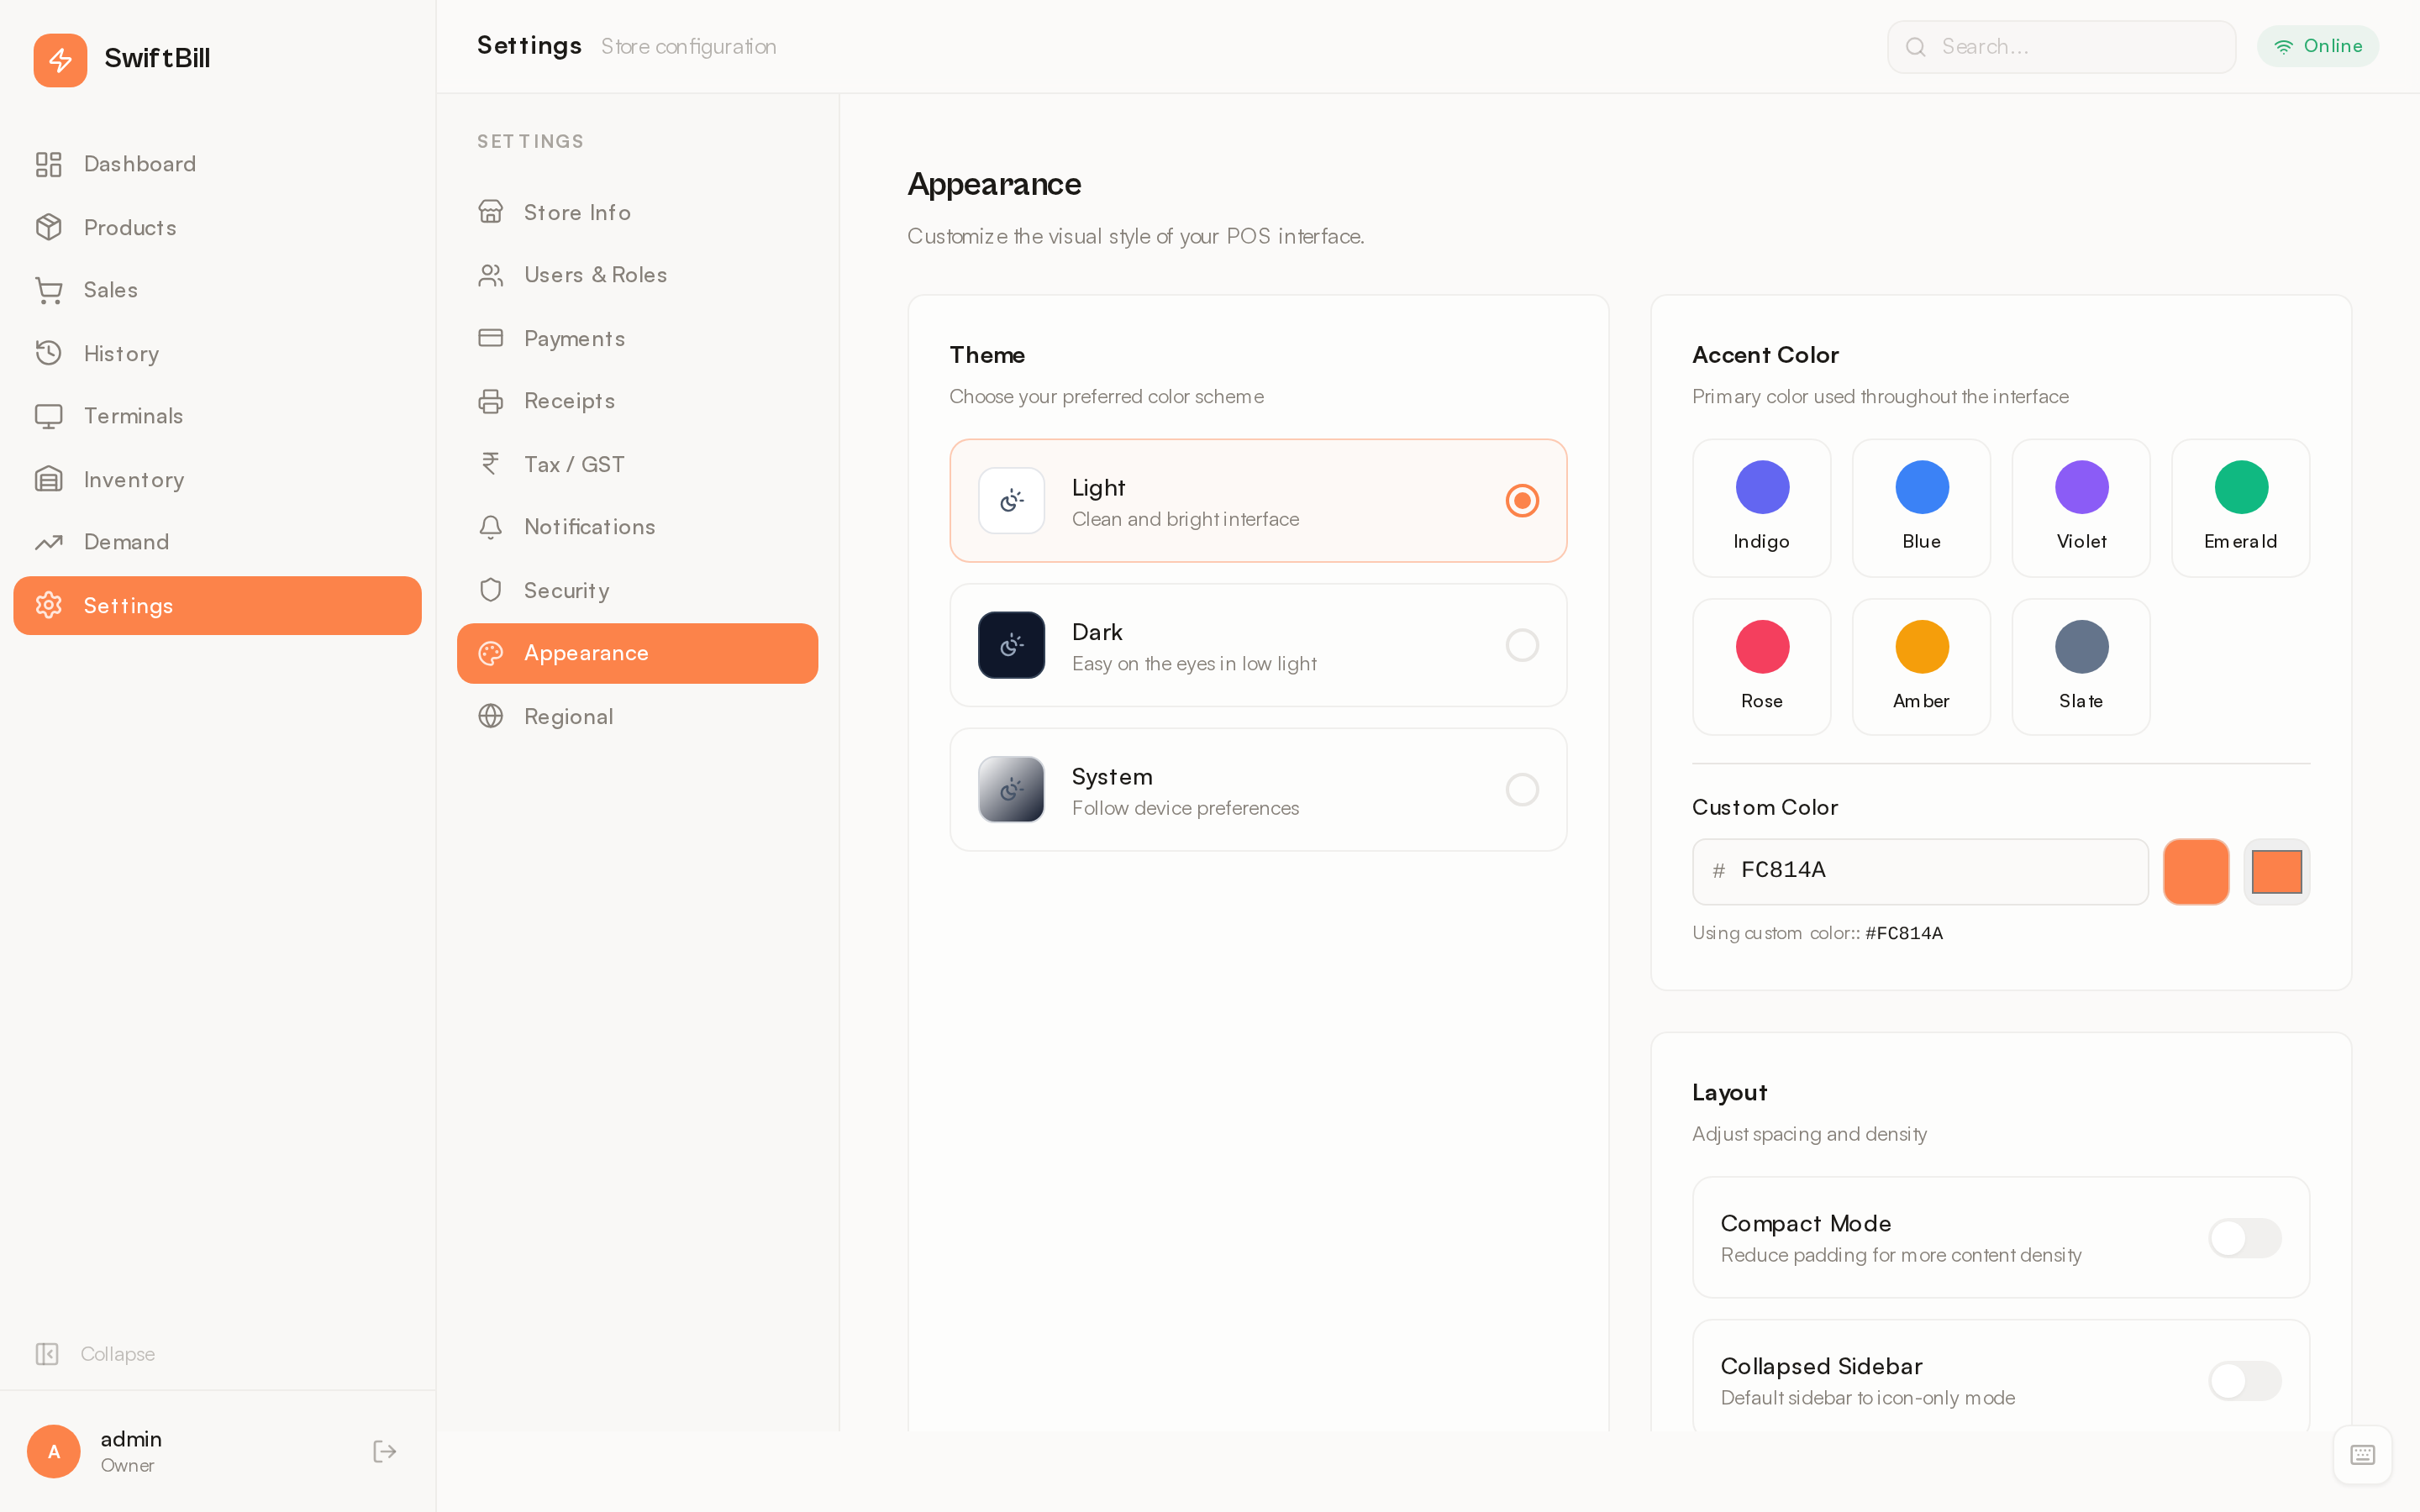Click the System theme option title
The height and width of the screenshot is (1512, 2420).
[x=1112, y=777]
